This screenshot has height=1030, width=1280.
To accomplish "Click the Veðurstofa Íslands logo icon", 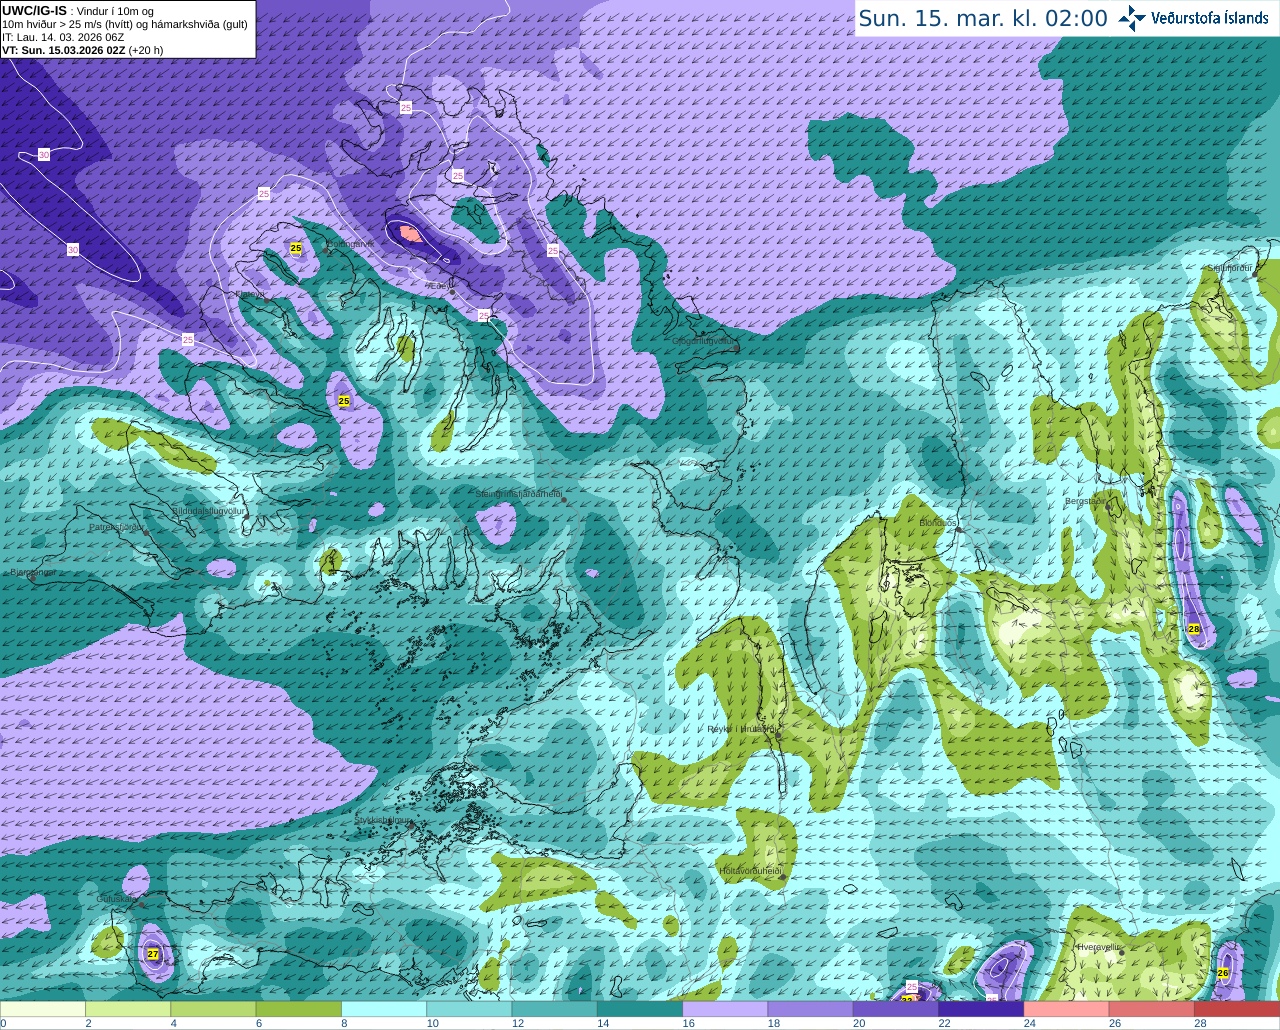I will (1132, 18).
